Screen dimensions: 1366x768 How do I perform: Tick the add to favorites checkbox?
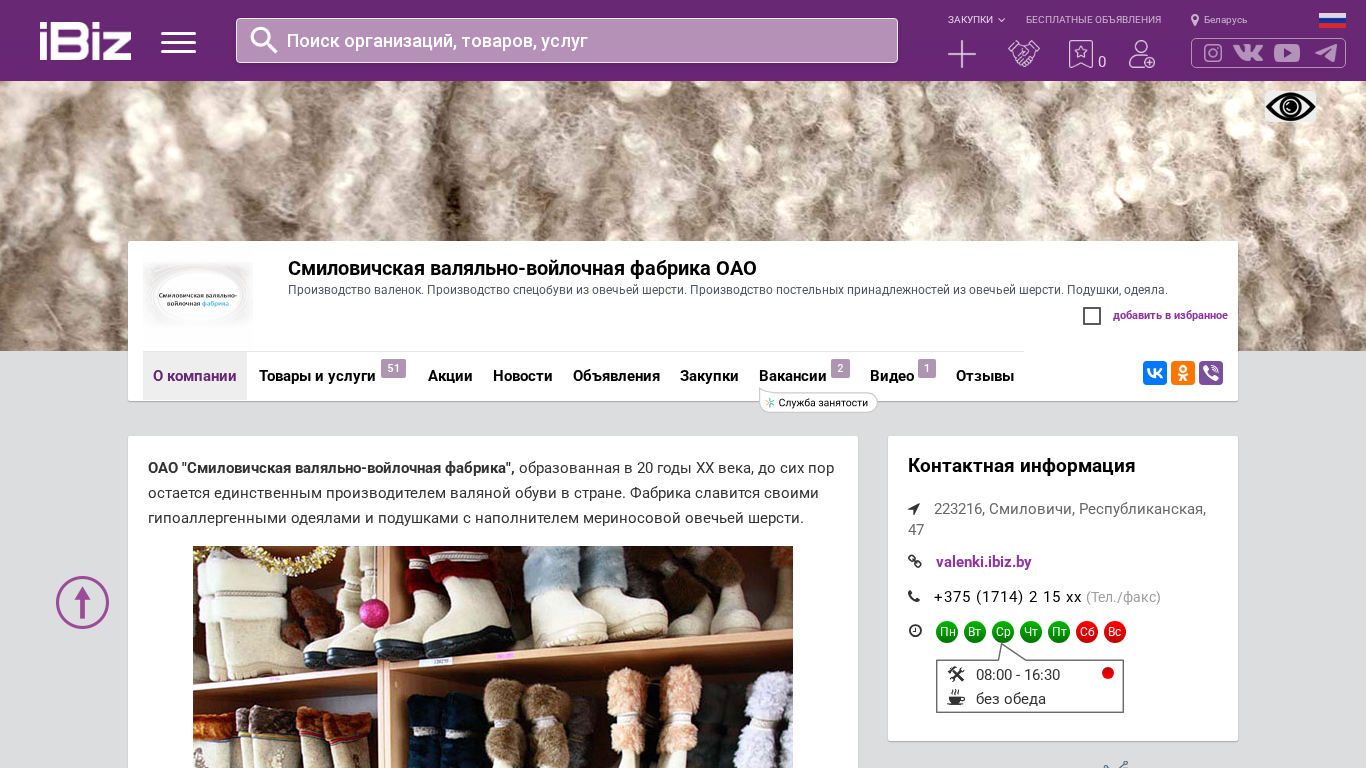pos(1092,316)
